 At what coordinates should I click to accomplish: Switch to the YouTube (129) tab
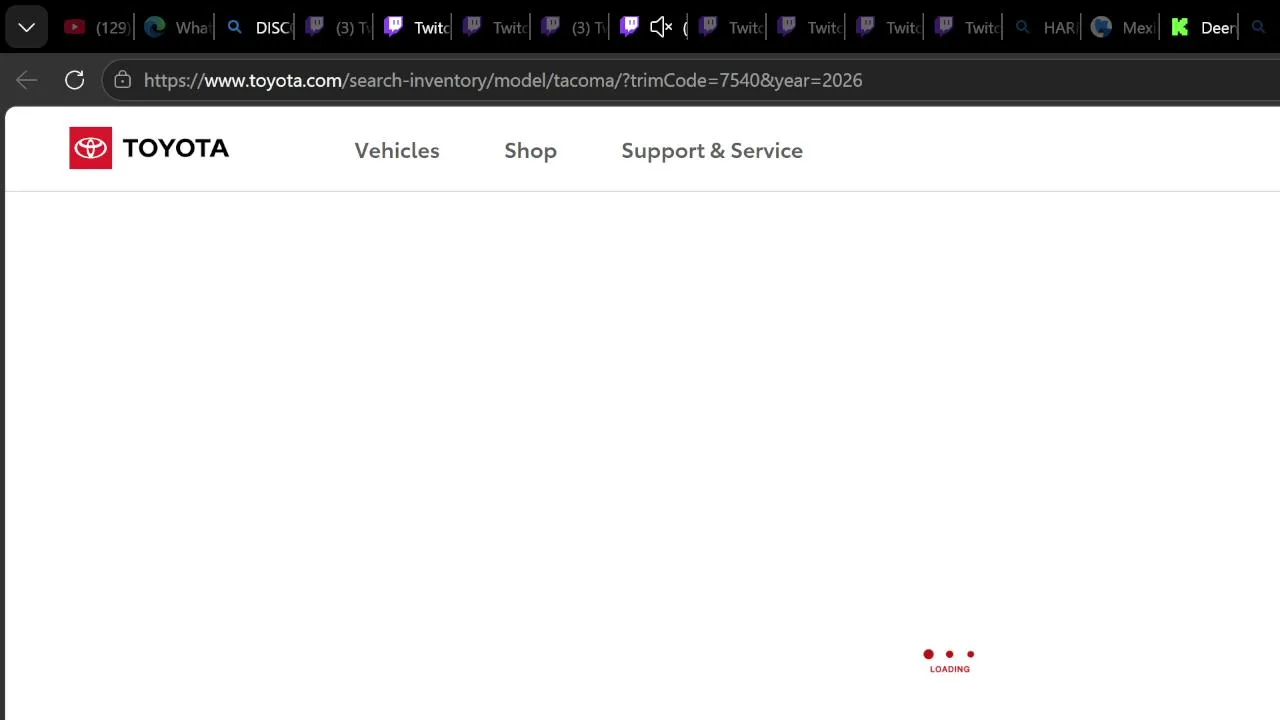click(x=96, y=27)
